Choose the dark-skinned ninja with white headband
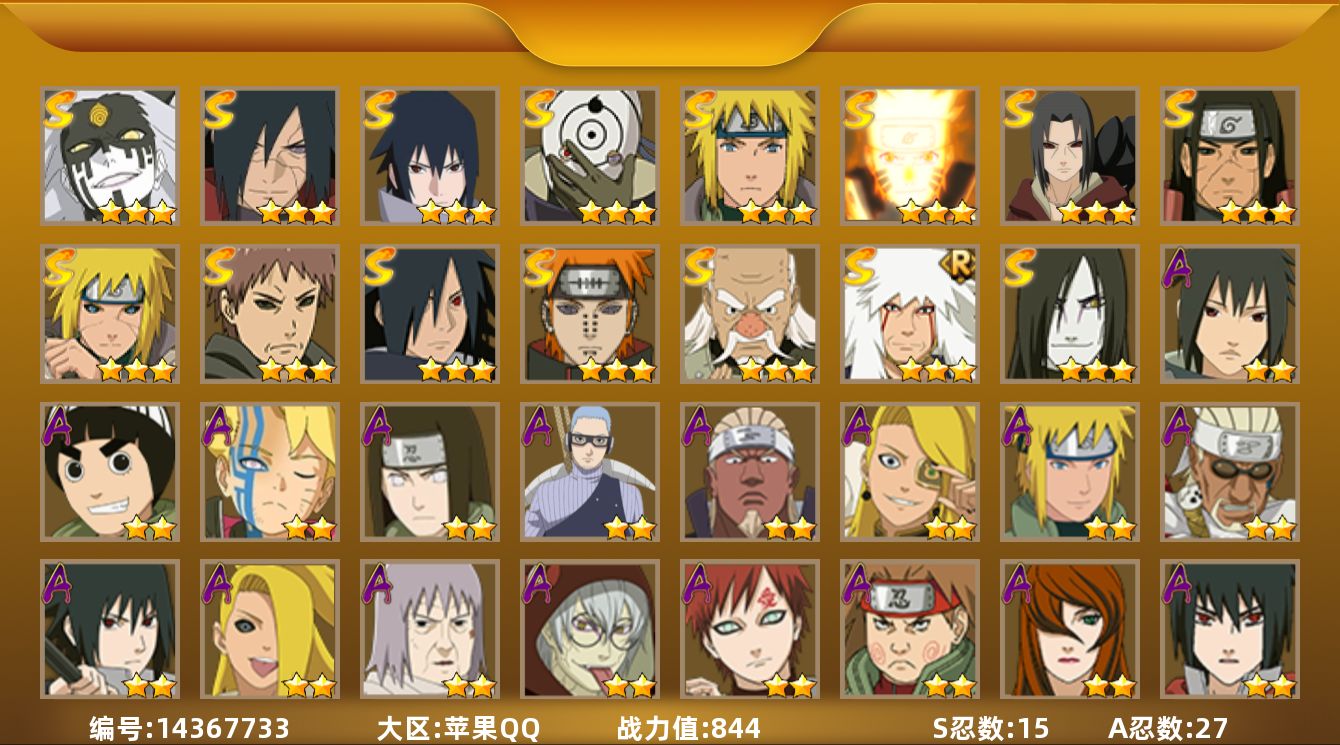The width and height of the screenshot is (1340, 745). click(750, 471)
